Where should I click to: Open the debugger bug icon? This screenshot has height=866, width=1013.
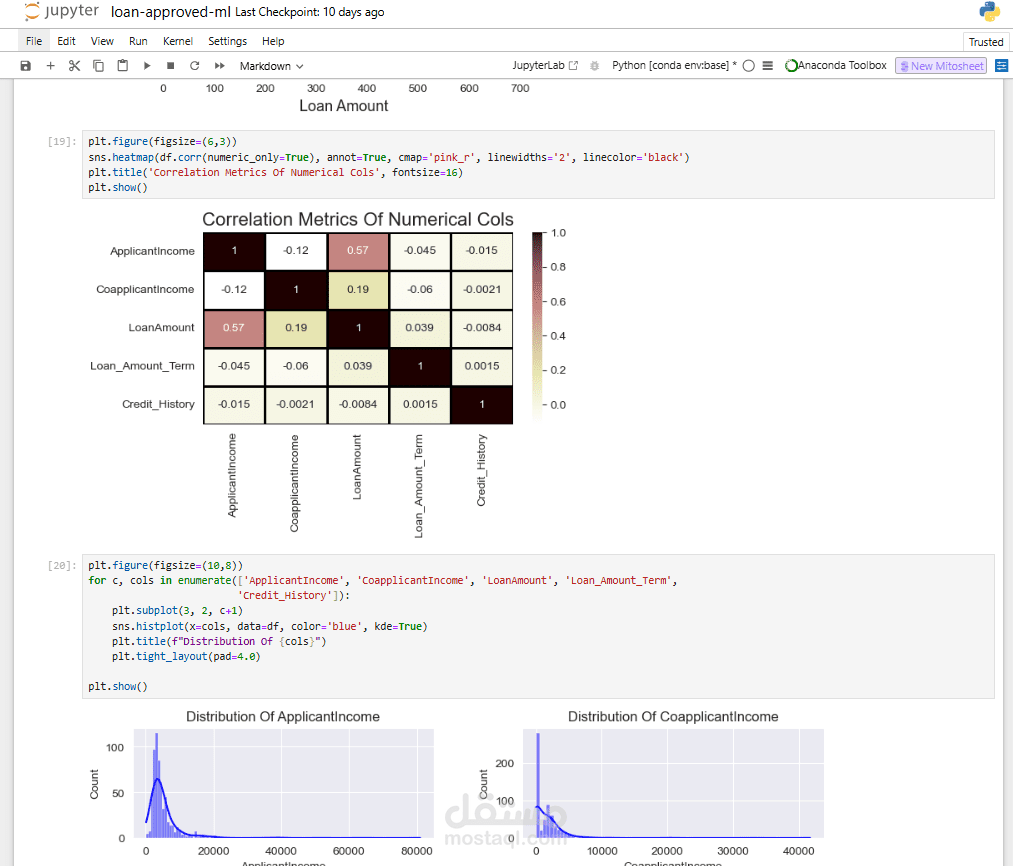tap(594, 66)
